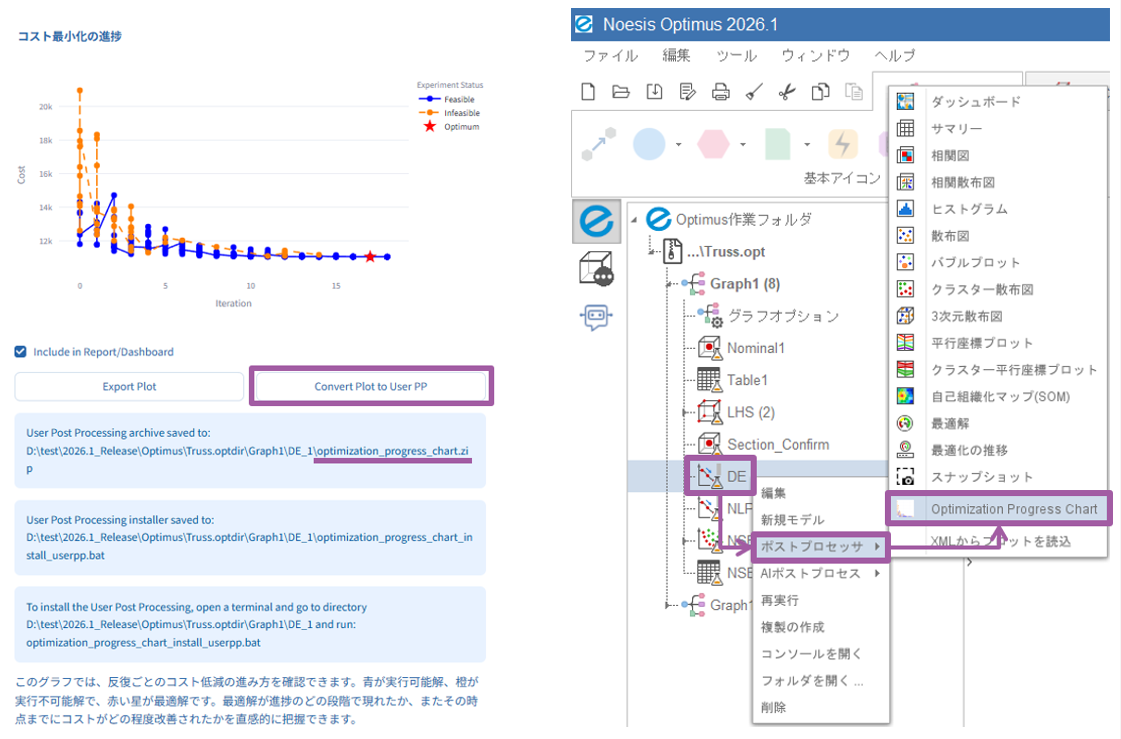Choose Optimization Progress Chart submenu entry

[999, 509]
